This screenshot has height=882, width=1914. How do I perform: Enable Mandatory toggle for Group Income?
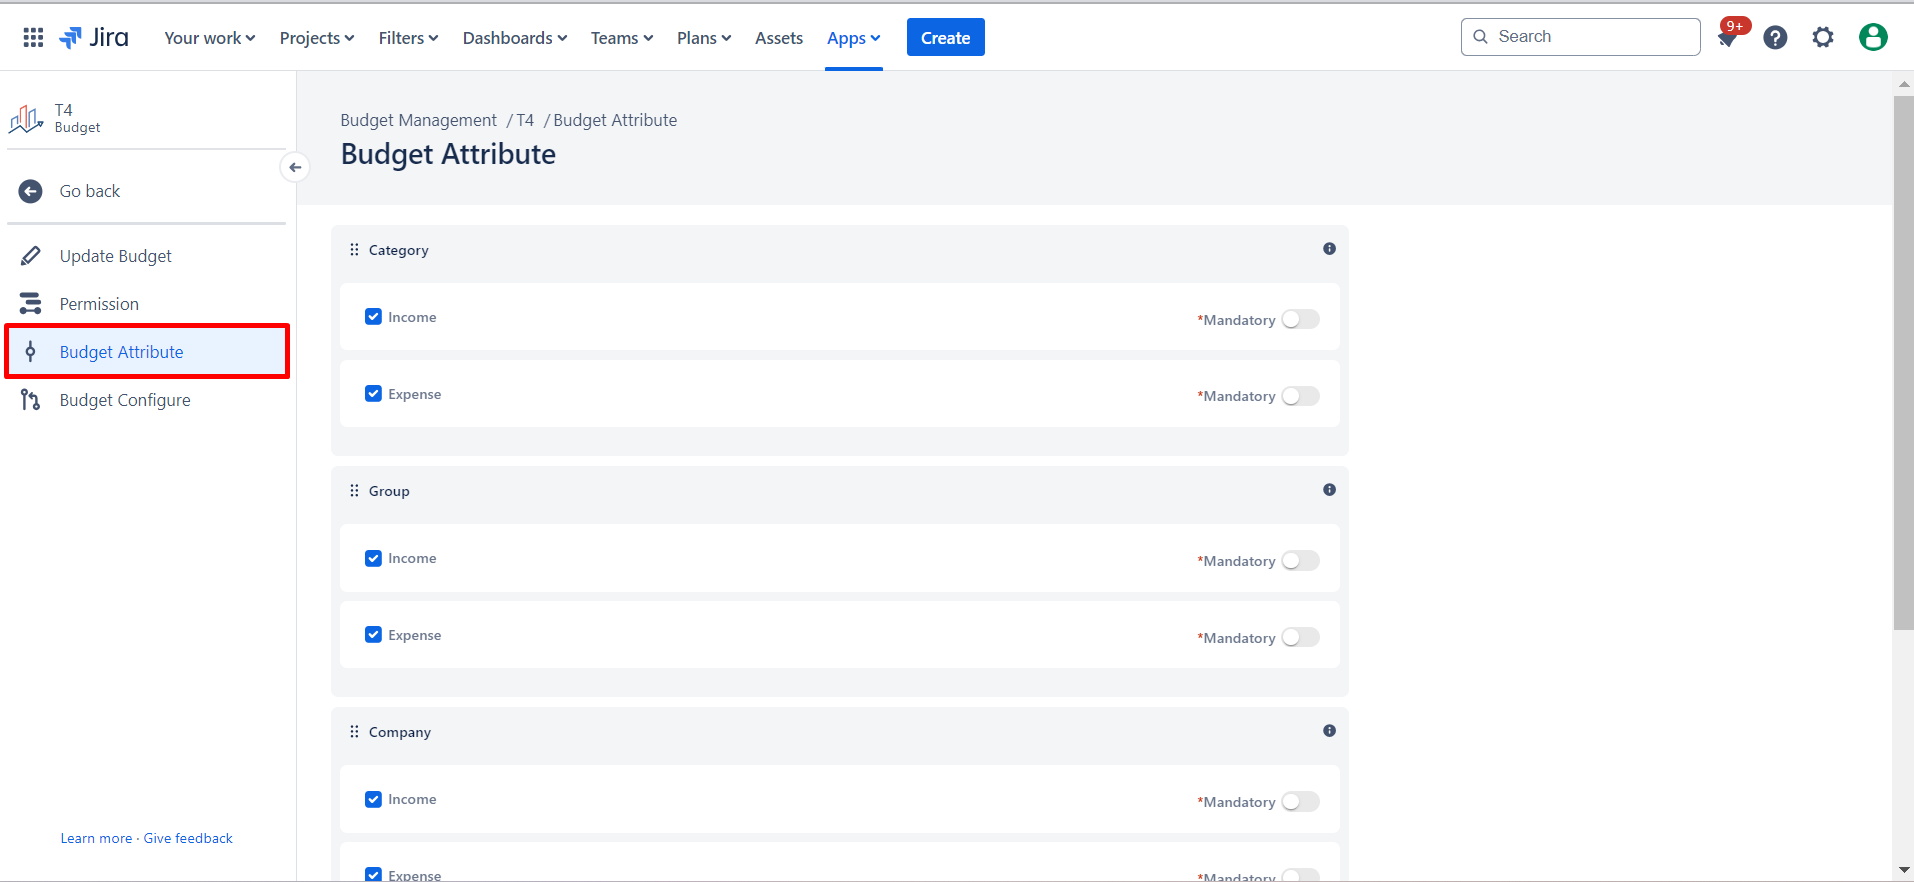[x=1301, y=561]
